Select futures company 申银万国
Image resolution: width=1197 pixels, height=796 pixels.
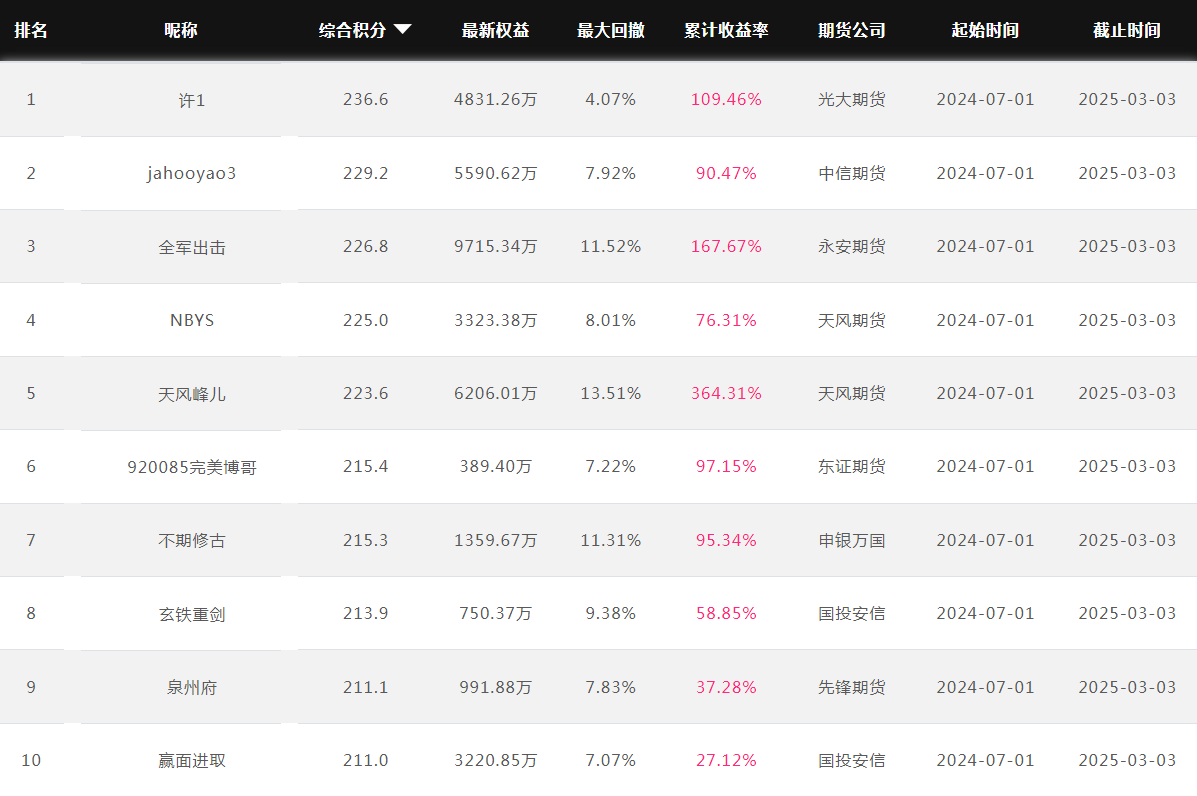click(852, 540)
